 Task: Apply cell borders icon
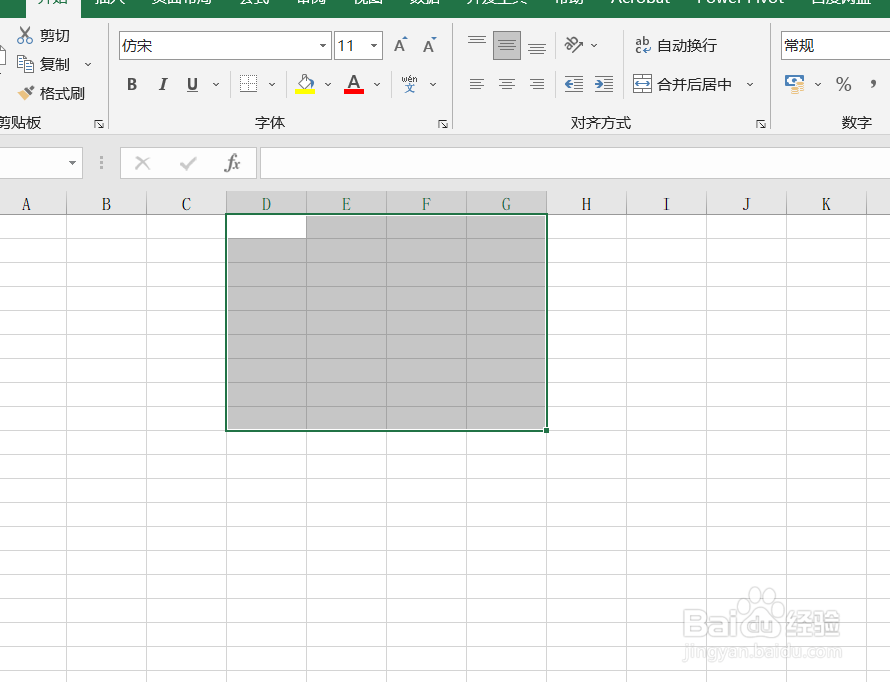pyautogui.click(x=248, y=84)
